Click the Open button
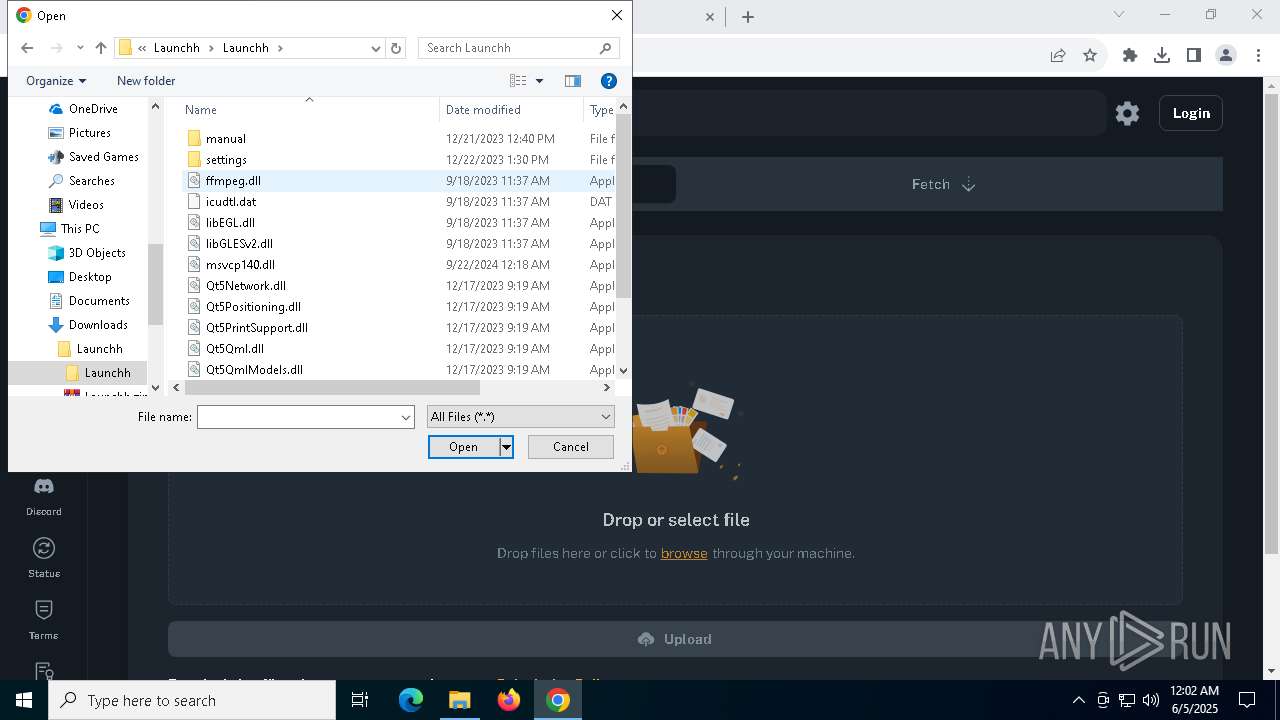The height and width of the screenshot is (720, 1280). pos(464,447)
